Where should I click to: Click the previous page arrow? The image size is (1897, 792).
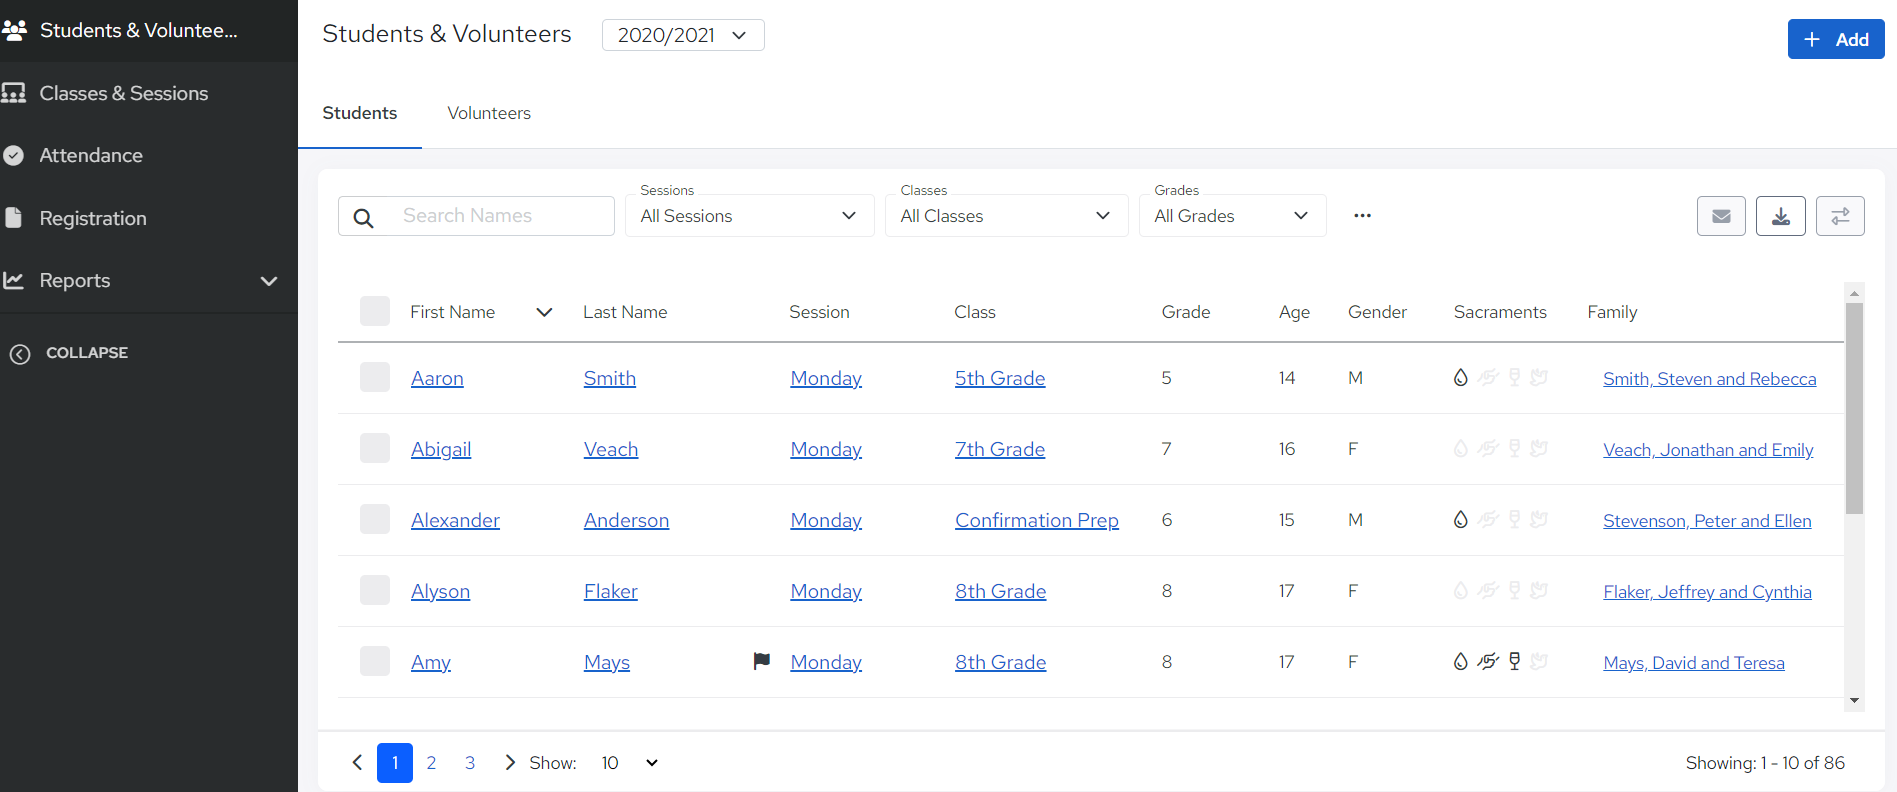coord(357,763)
